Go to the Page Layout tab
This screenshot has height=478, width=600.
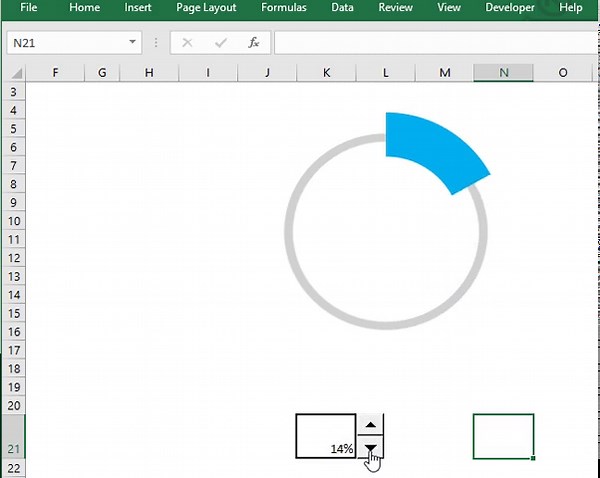206,8
